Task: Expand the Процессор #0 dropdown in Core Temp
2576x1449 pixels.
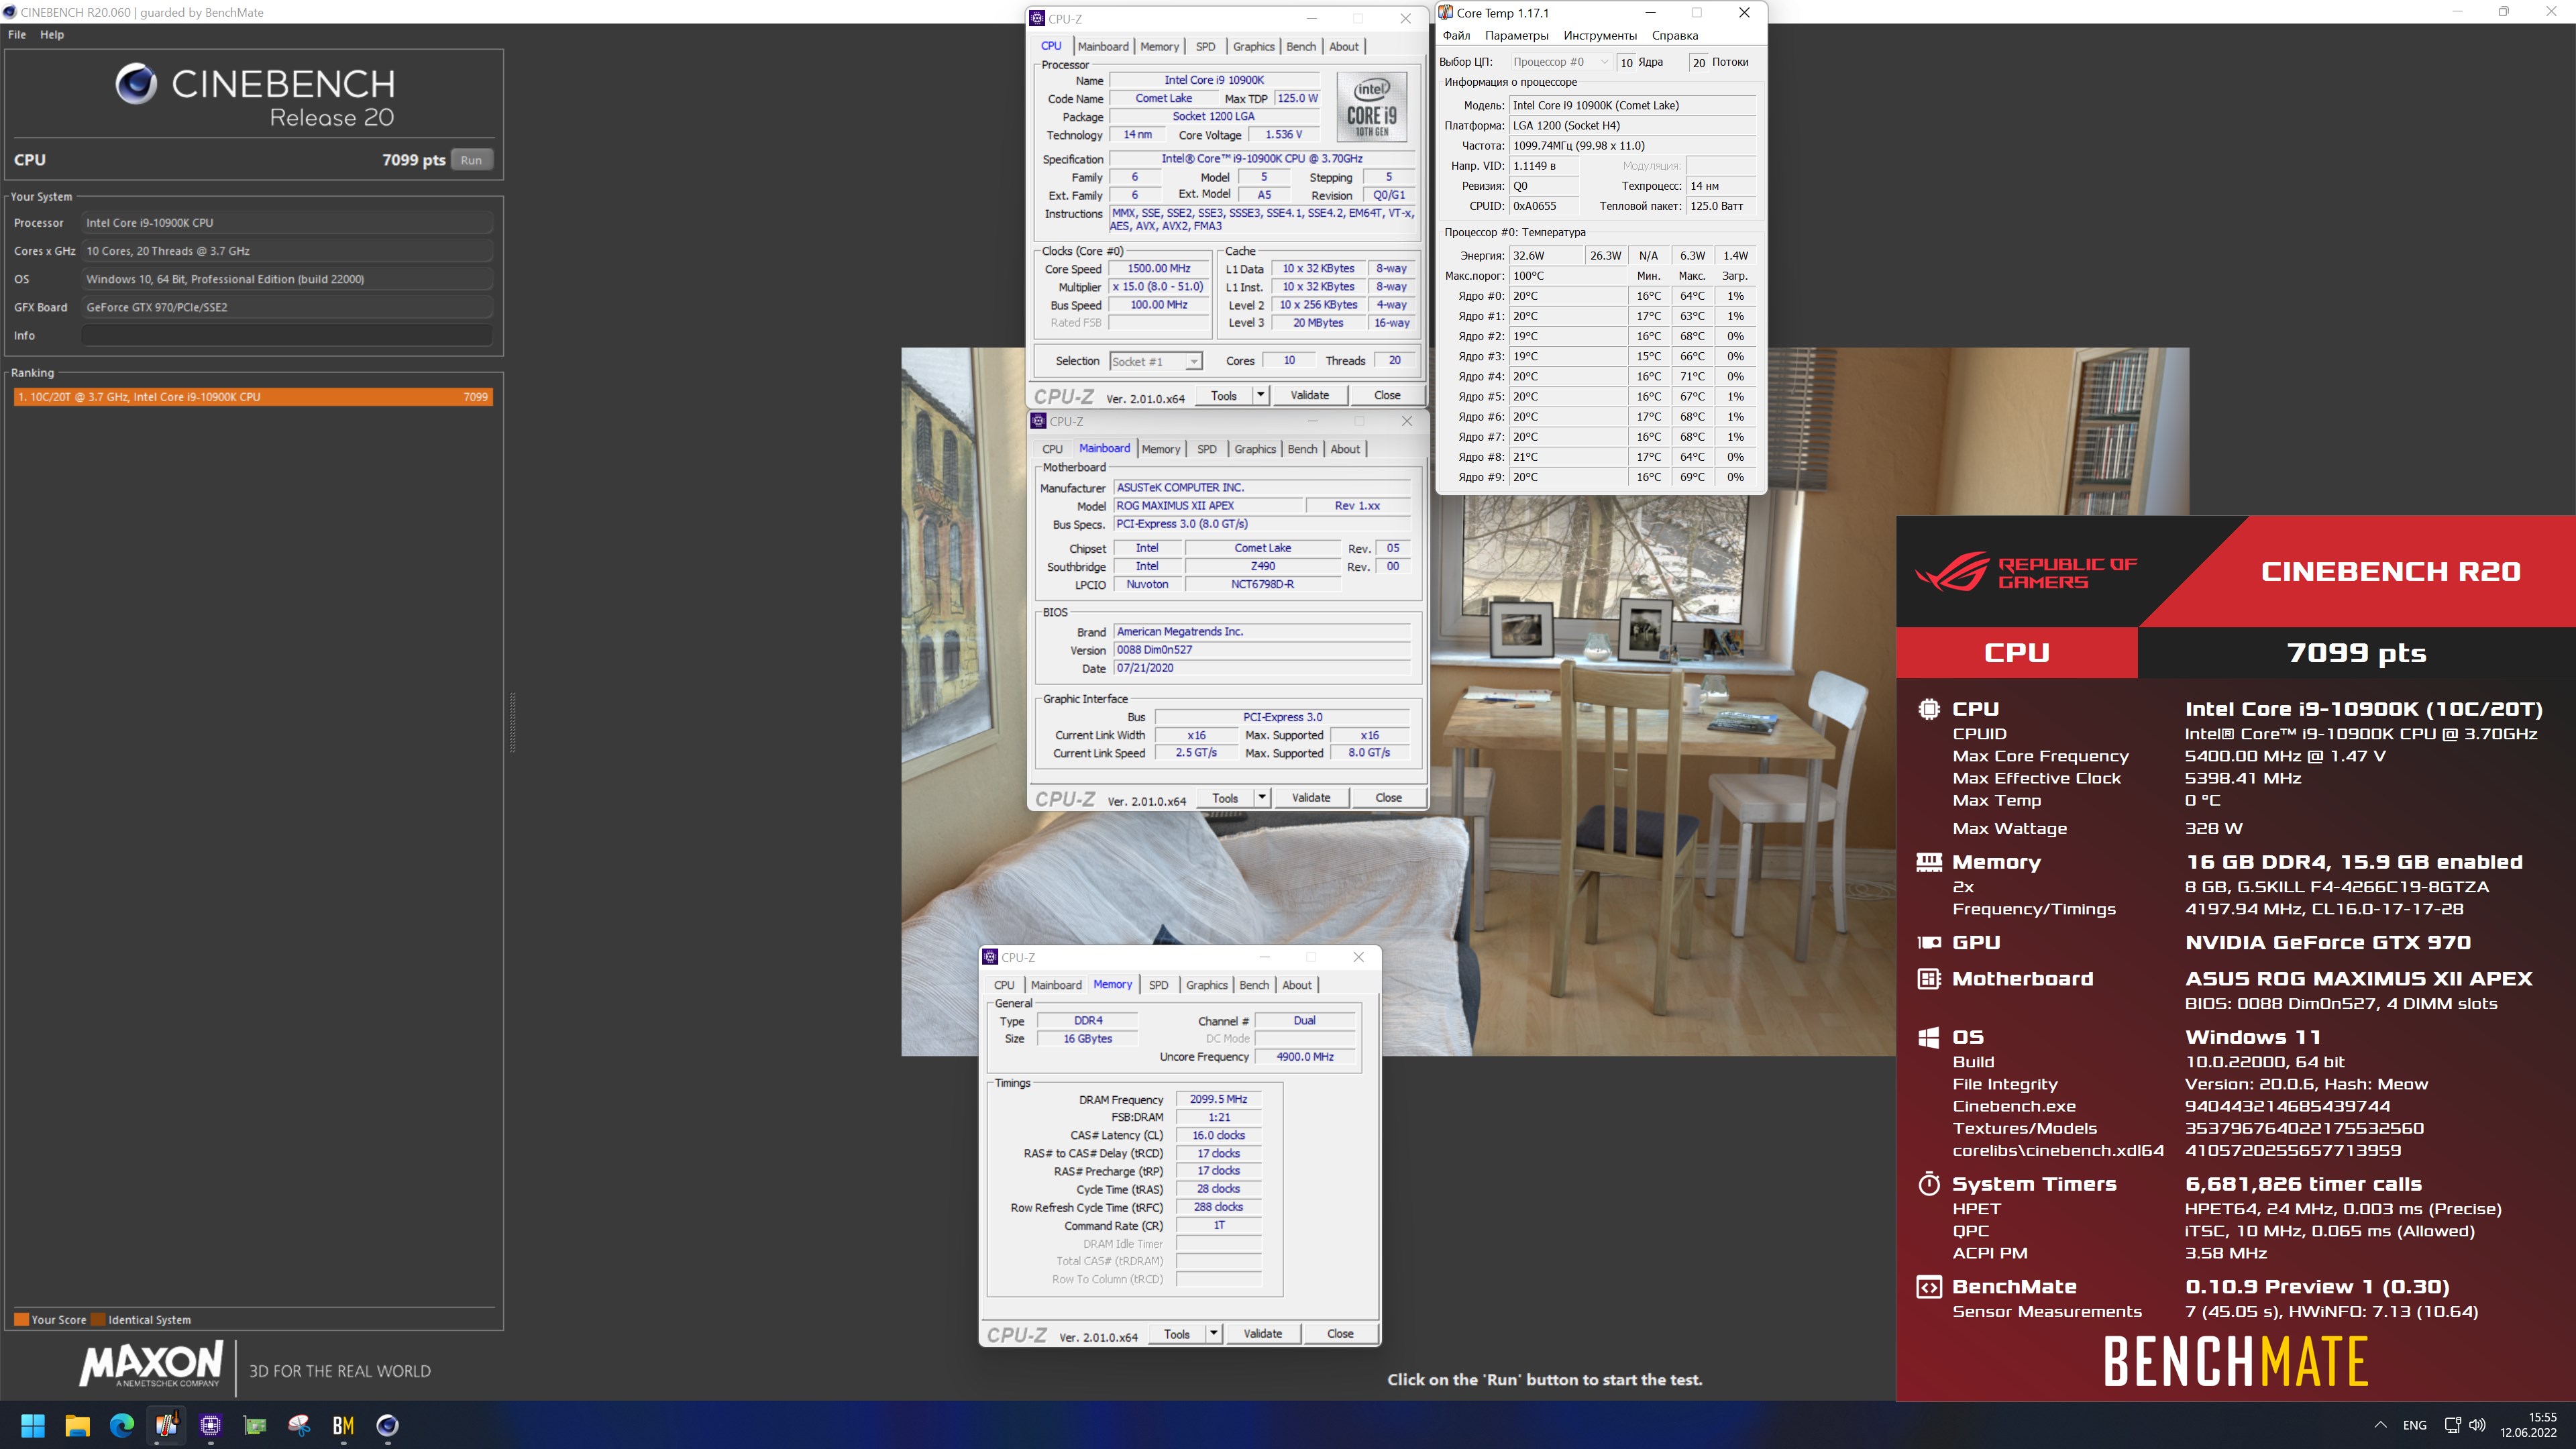Action: (1560, 62)
